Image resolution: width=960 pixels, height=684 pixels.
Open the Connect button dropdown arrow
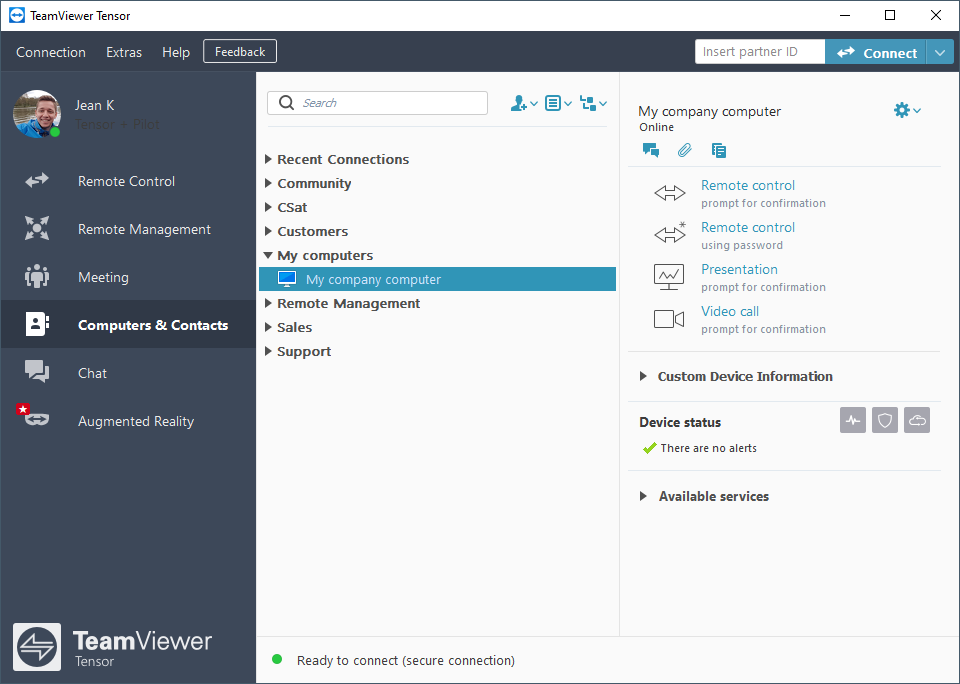[940, 52]
